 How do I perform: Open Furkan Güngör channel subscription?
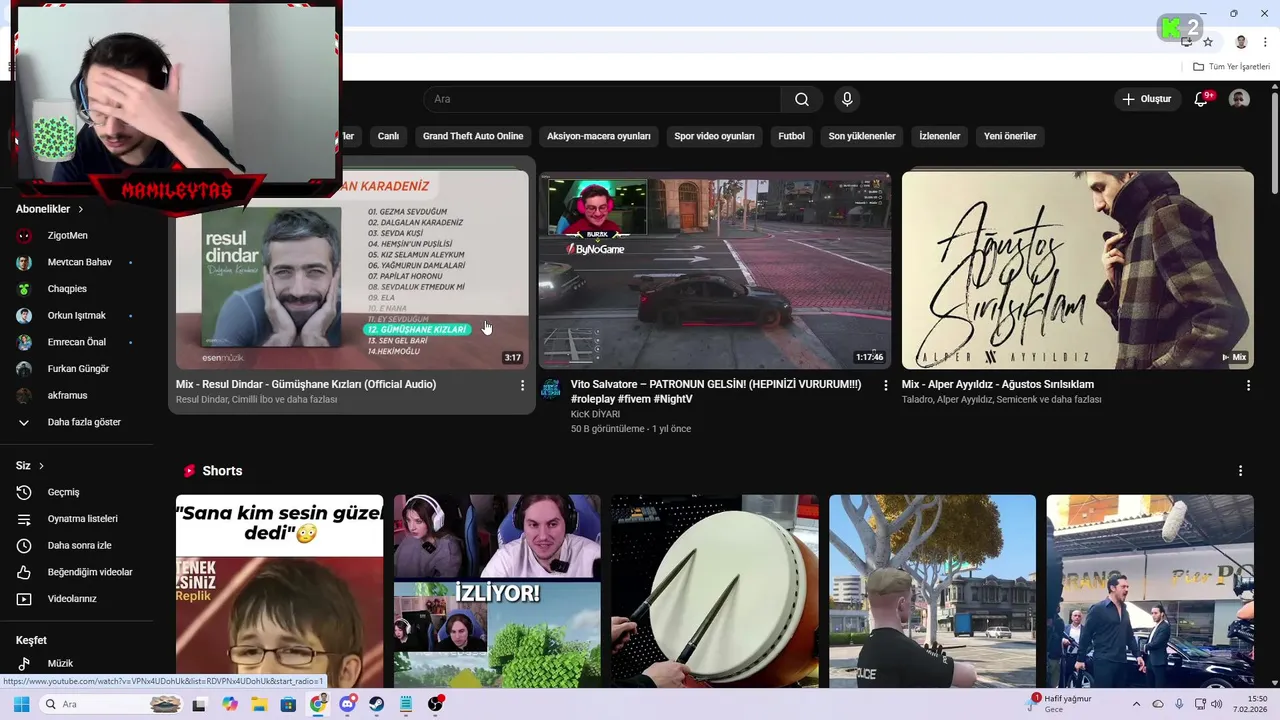click(x=78, y=369)
